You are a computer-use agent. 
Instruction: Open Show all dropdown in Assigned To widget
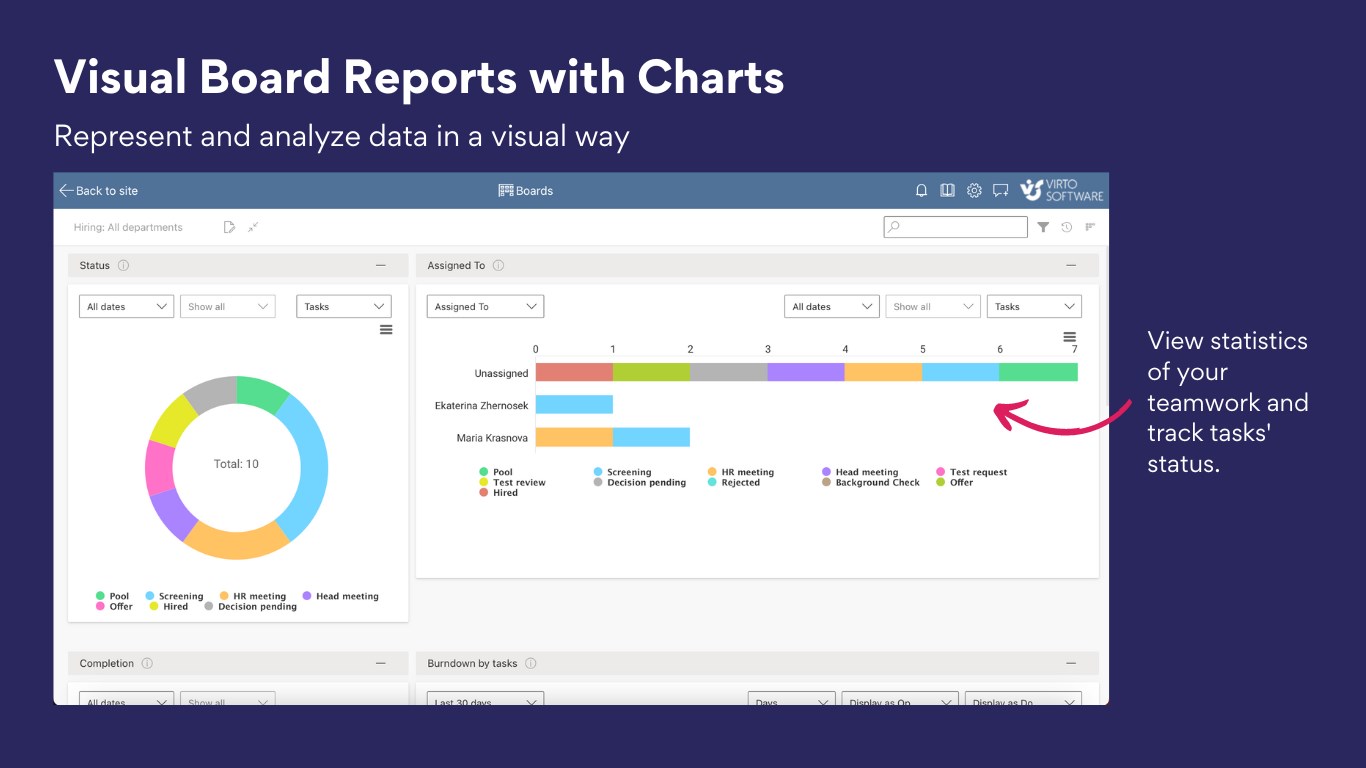point(933,307)
